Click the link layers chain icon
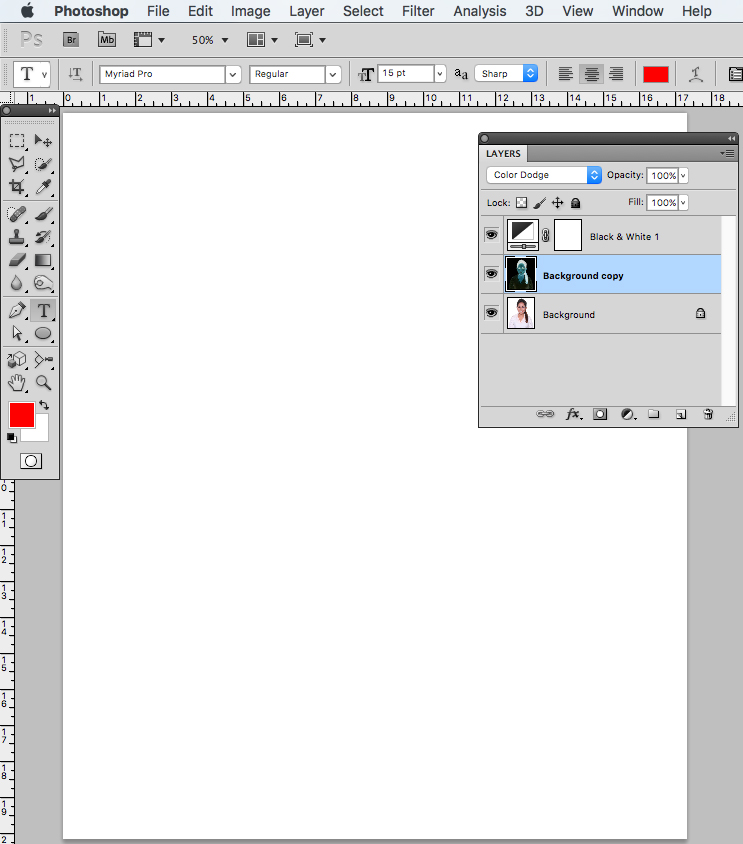The height and width of the screenshot is (844, 743). (545, 414)
